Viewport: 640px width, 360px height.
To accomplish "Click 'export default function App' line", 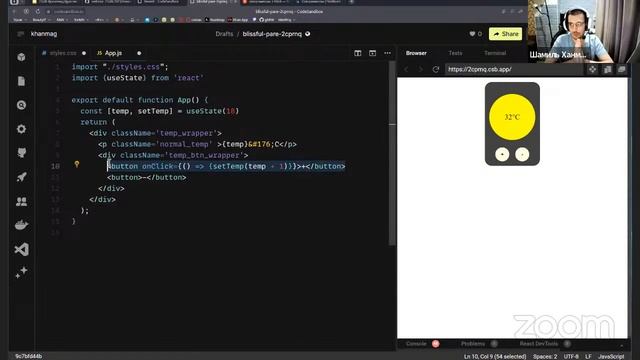I will [x=140, y=100].
